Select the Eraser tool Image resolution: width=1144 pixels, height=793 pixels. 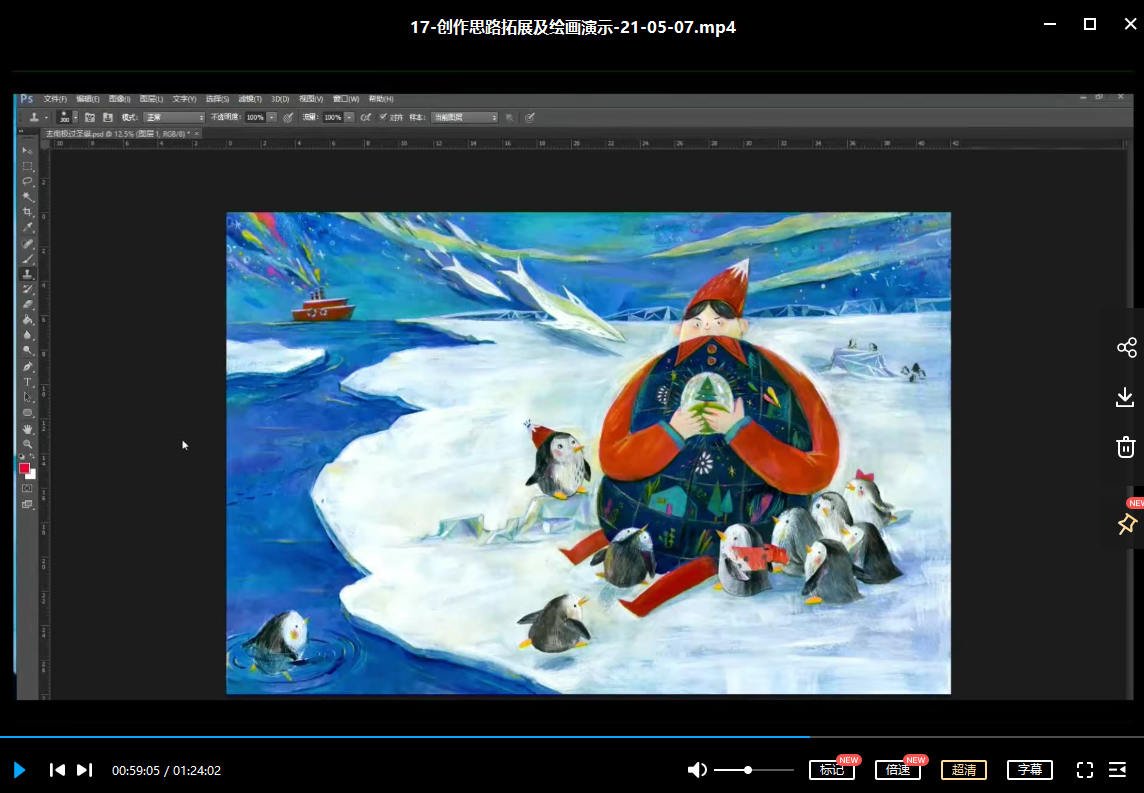click(x=28, y=303)
